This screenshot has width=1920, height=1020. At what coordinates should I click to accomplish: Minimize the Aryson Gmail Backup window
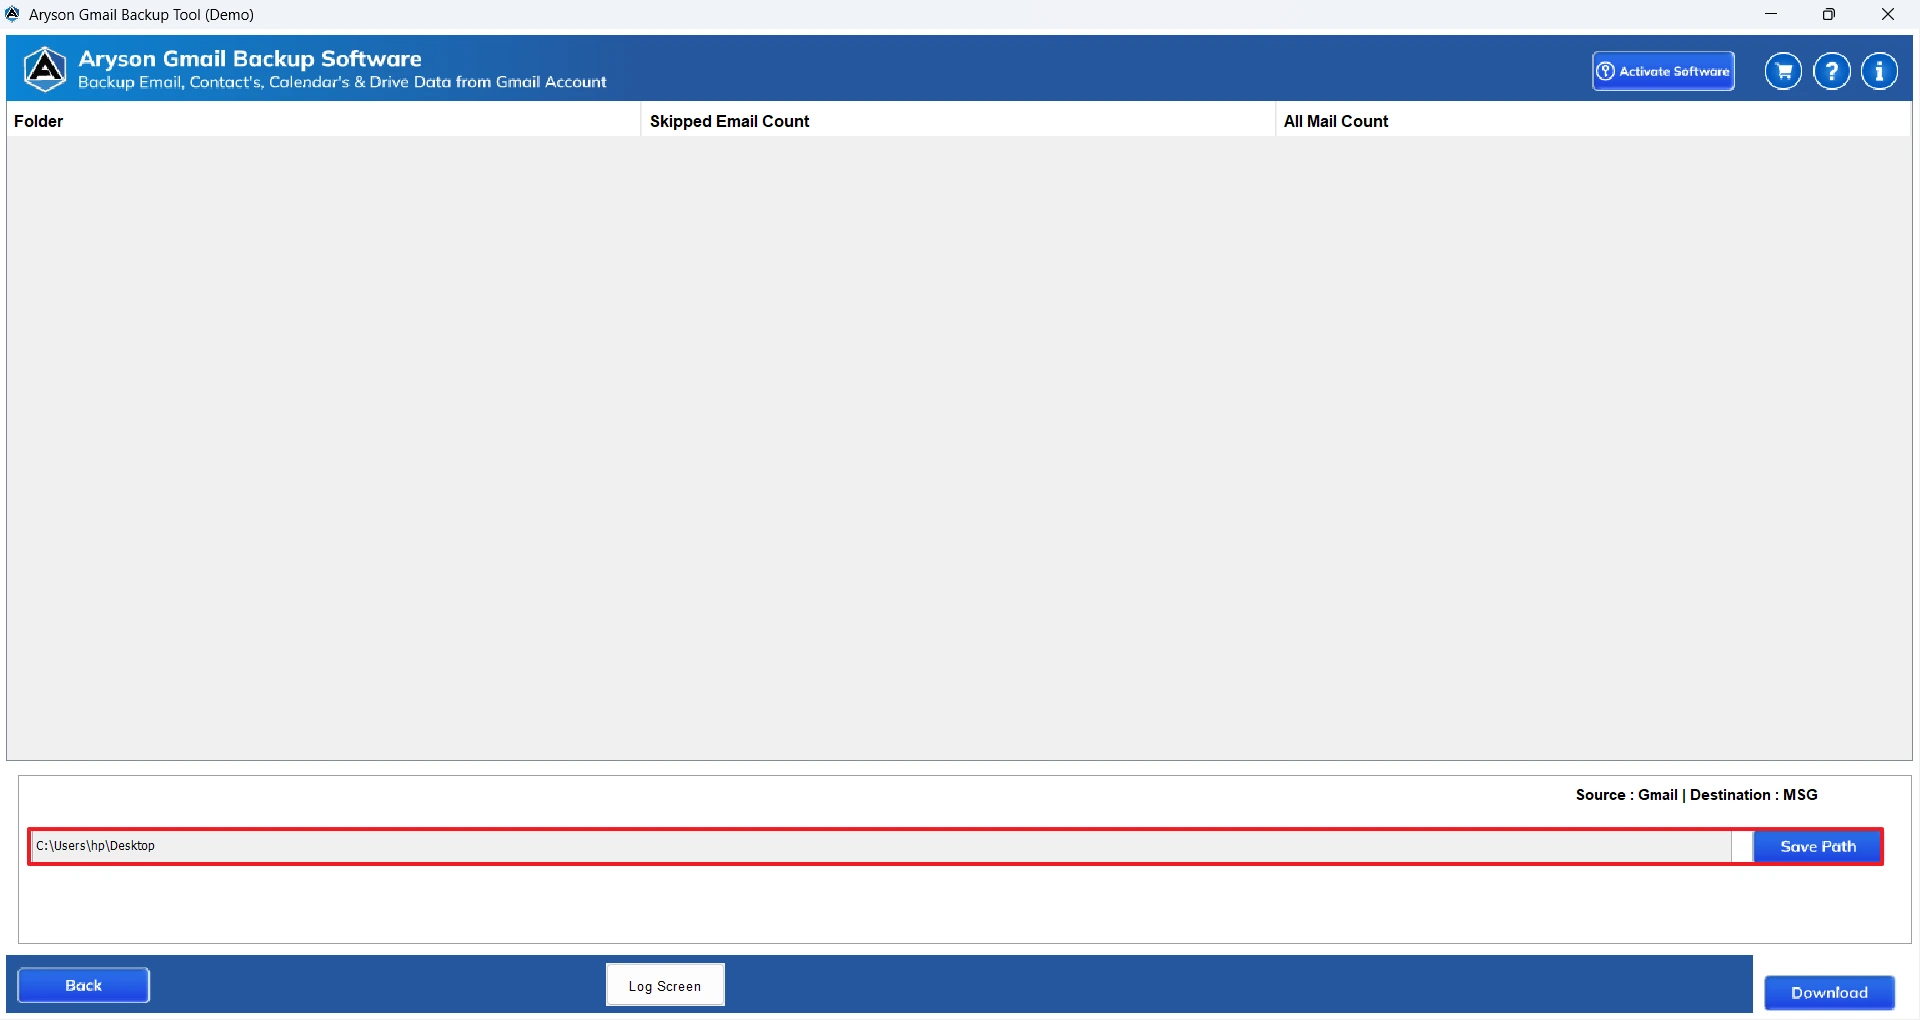[x=1771, y=14]
